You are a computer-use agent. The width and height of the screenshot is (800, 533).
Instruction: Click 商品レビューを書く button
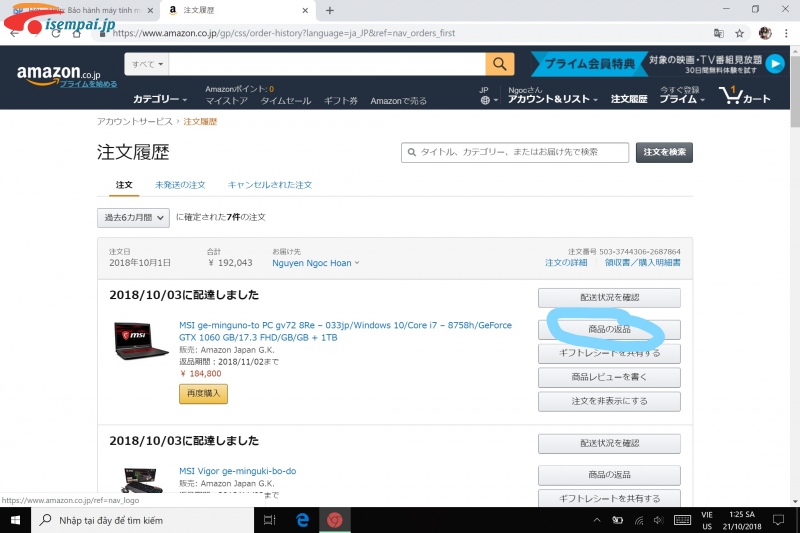[x=609, y=377]
